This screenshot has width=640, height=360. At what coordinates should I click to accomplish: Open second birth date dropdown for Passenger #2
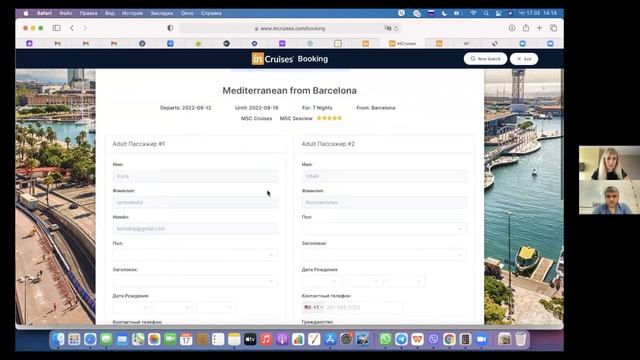tap(363, 281)
